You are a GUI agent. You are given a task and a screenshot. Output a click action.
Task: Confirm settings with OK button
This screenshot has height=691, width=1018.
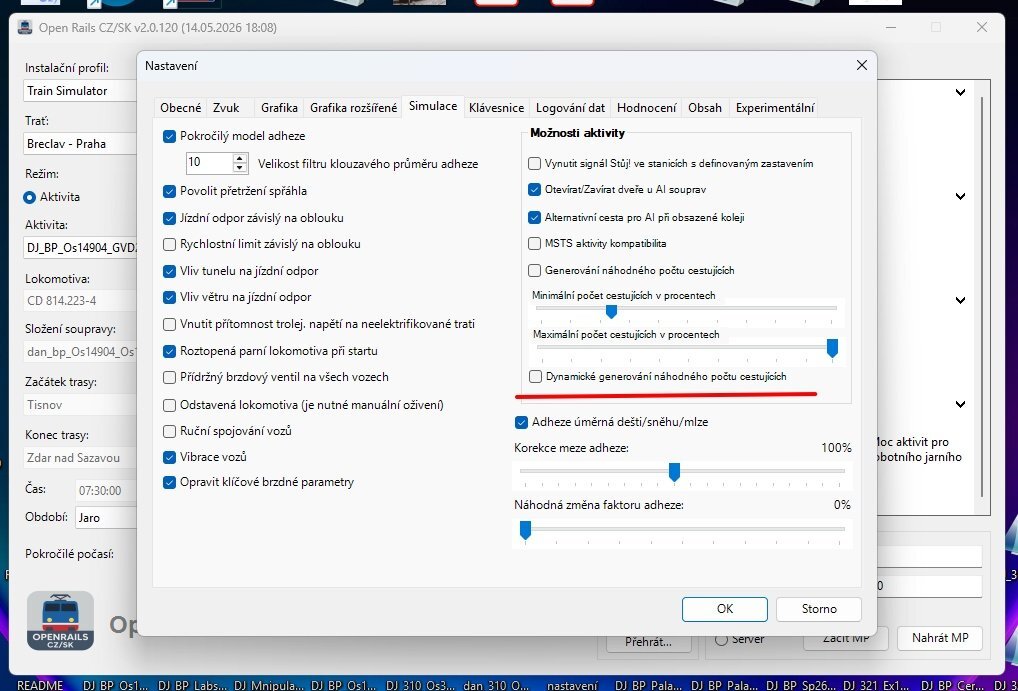tap(725, 609)
